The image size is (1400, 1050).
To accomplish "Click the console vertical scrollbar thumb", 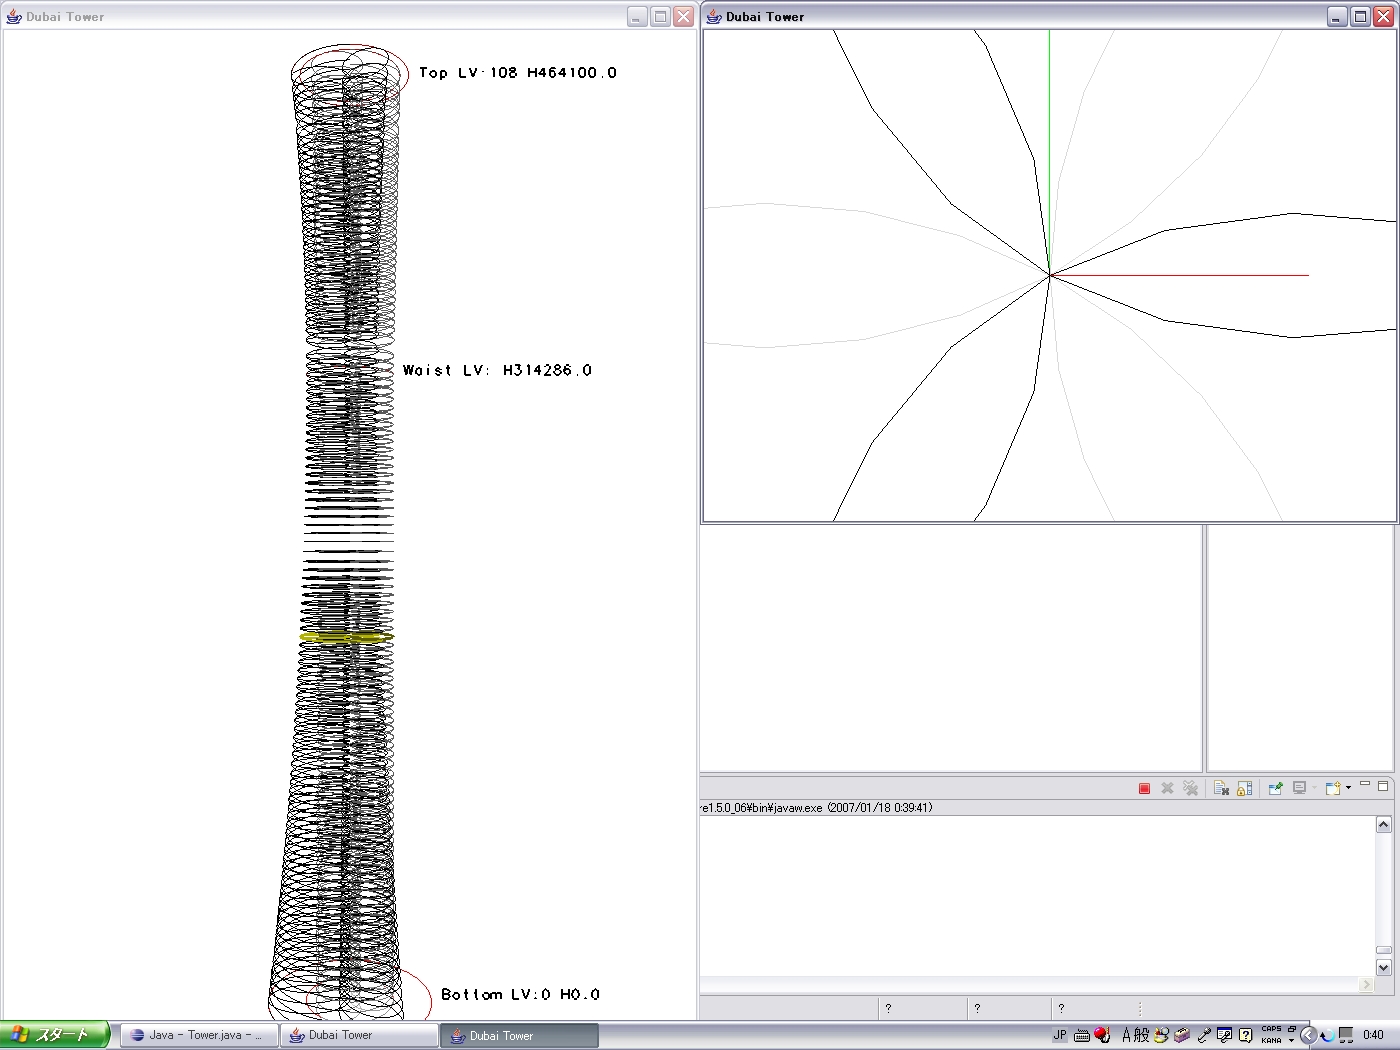I will tap(1384, 950).
